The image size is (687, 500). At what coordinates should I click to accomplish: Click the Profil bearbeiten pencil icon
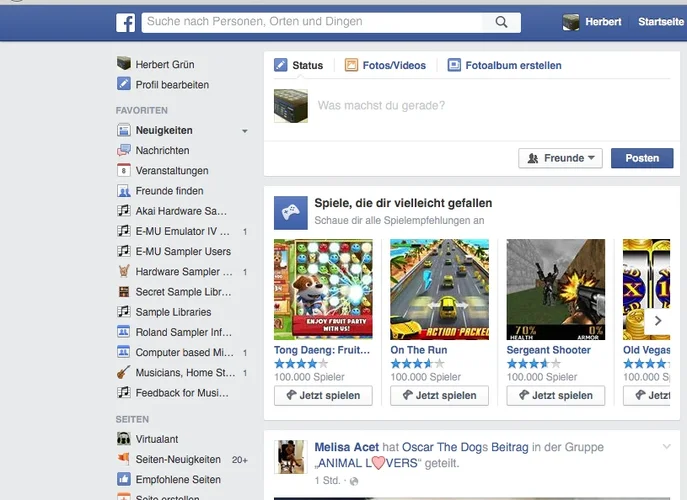click(124, 84)
